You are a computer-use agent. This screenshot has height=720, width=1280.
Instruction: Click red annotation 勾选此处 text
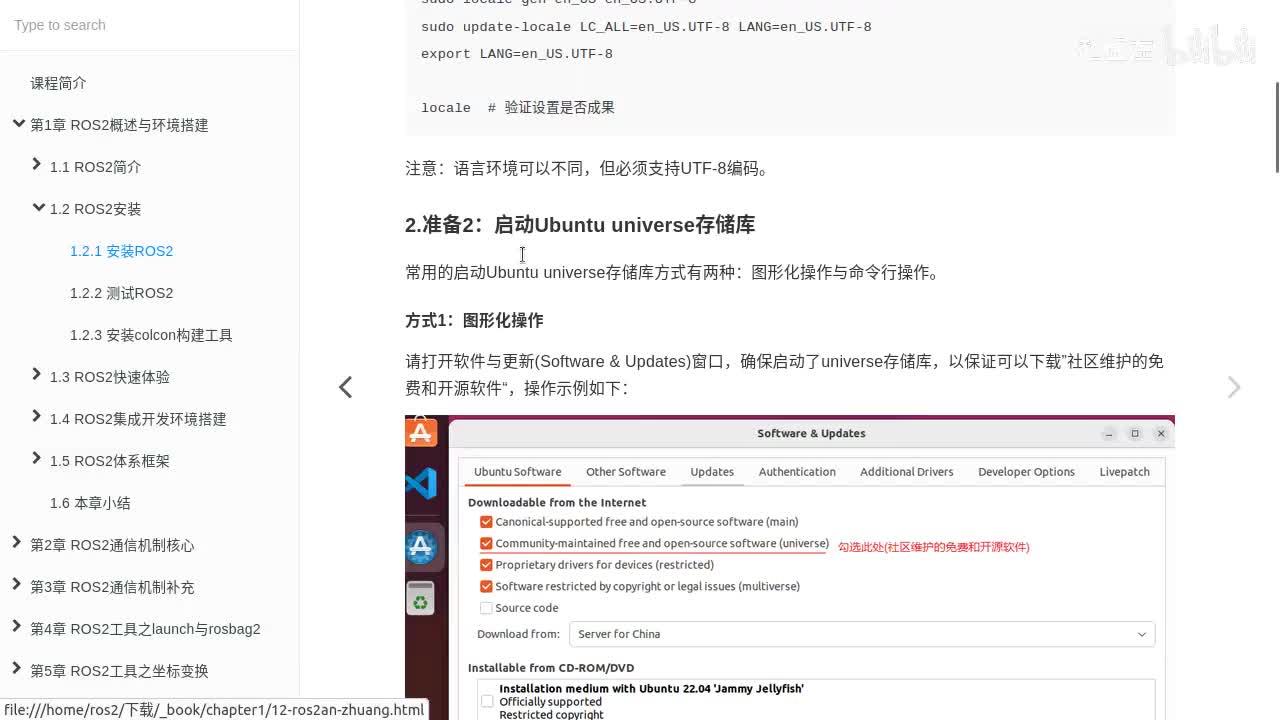point(933,547)
